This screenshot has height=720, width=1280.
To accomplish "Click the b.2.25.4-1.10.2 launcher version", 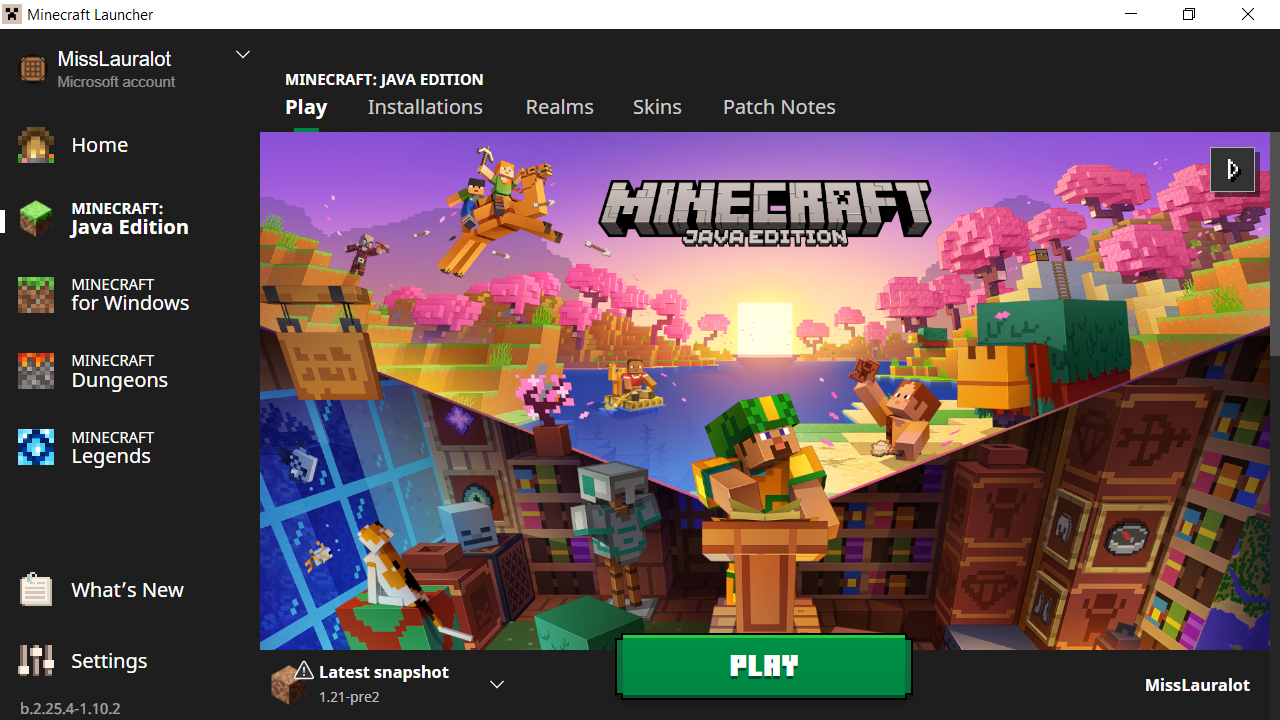I will 70,708.
